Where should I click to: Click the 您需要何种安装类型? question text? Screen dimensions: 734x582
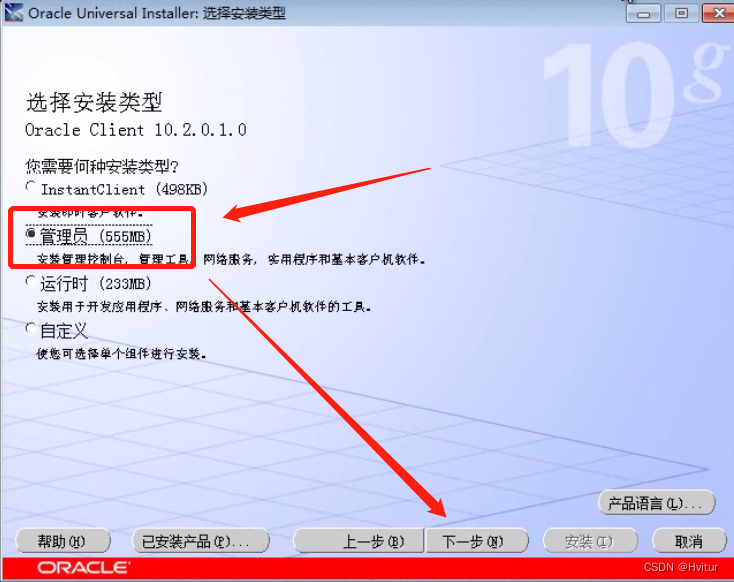[x=102, y=165]
